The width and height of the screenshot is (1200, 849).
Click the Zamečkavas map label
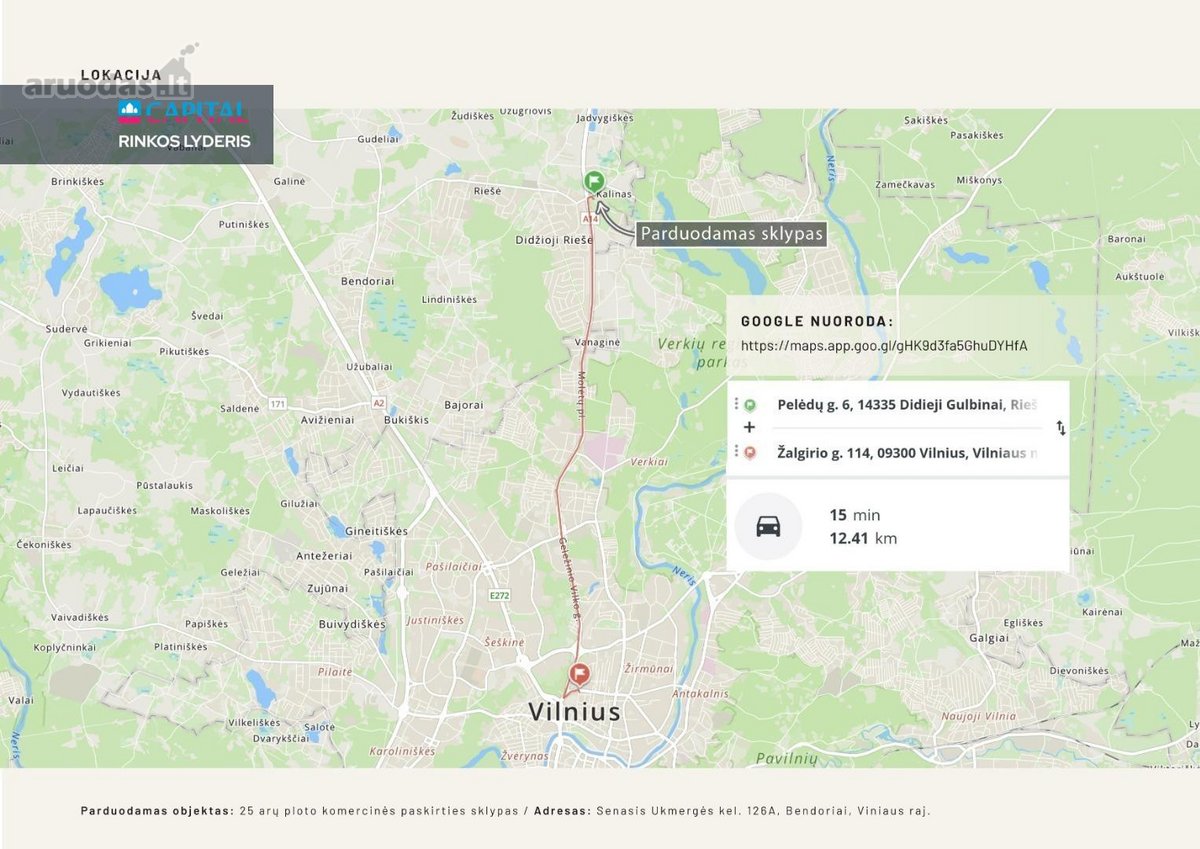click(906, 184)
